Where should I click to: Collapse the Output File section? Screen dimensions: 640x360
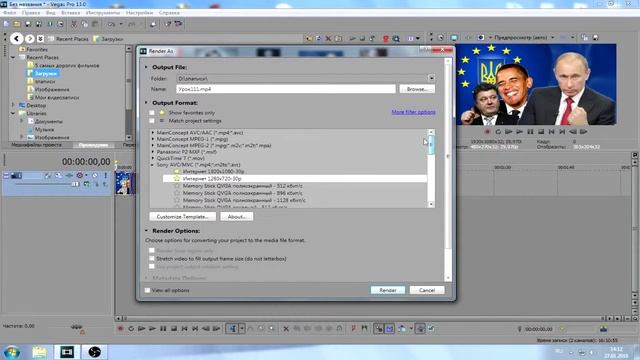click(x=146, y=67)
